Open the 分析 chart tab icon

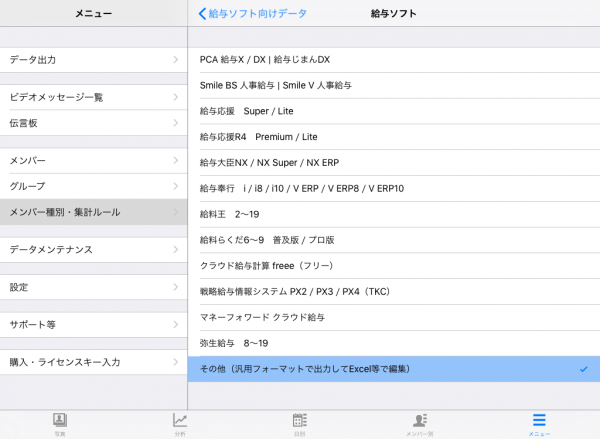(x=180, y=421)
